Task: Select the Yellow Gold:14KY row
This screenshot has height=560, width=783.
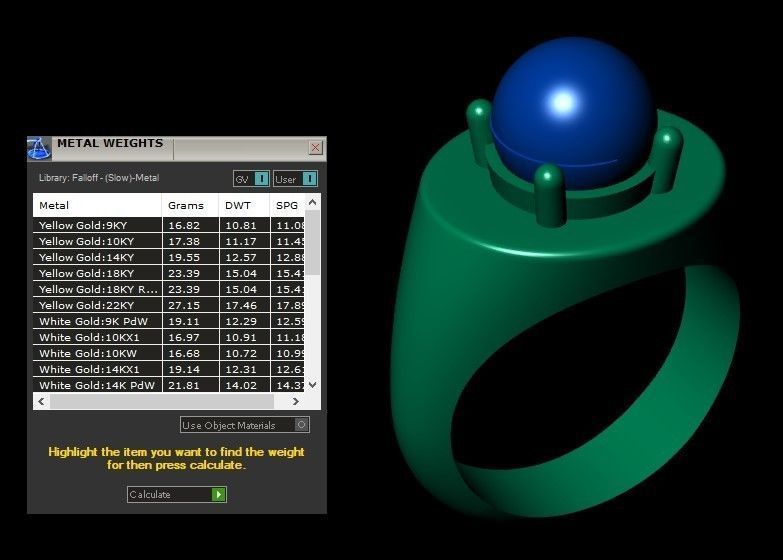Action: [169, 257]
